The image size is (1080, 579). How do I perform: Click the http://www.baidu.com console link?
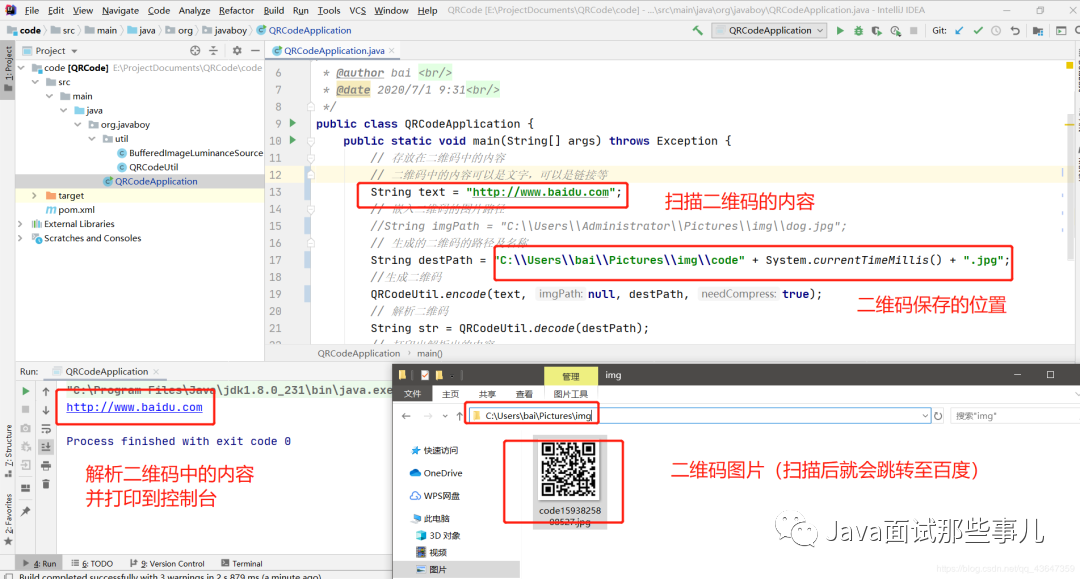coord(134,407)
